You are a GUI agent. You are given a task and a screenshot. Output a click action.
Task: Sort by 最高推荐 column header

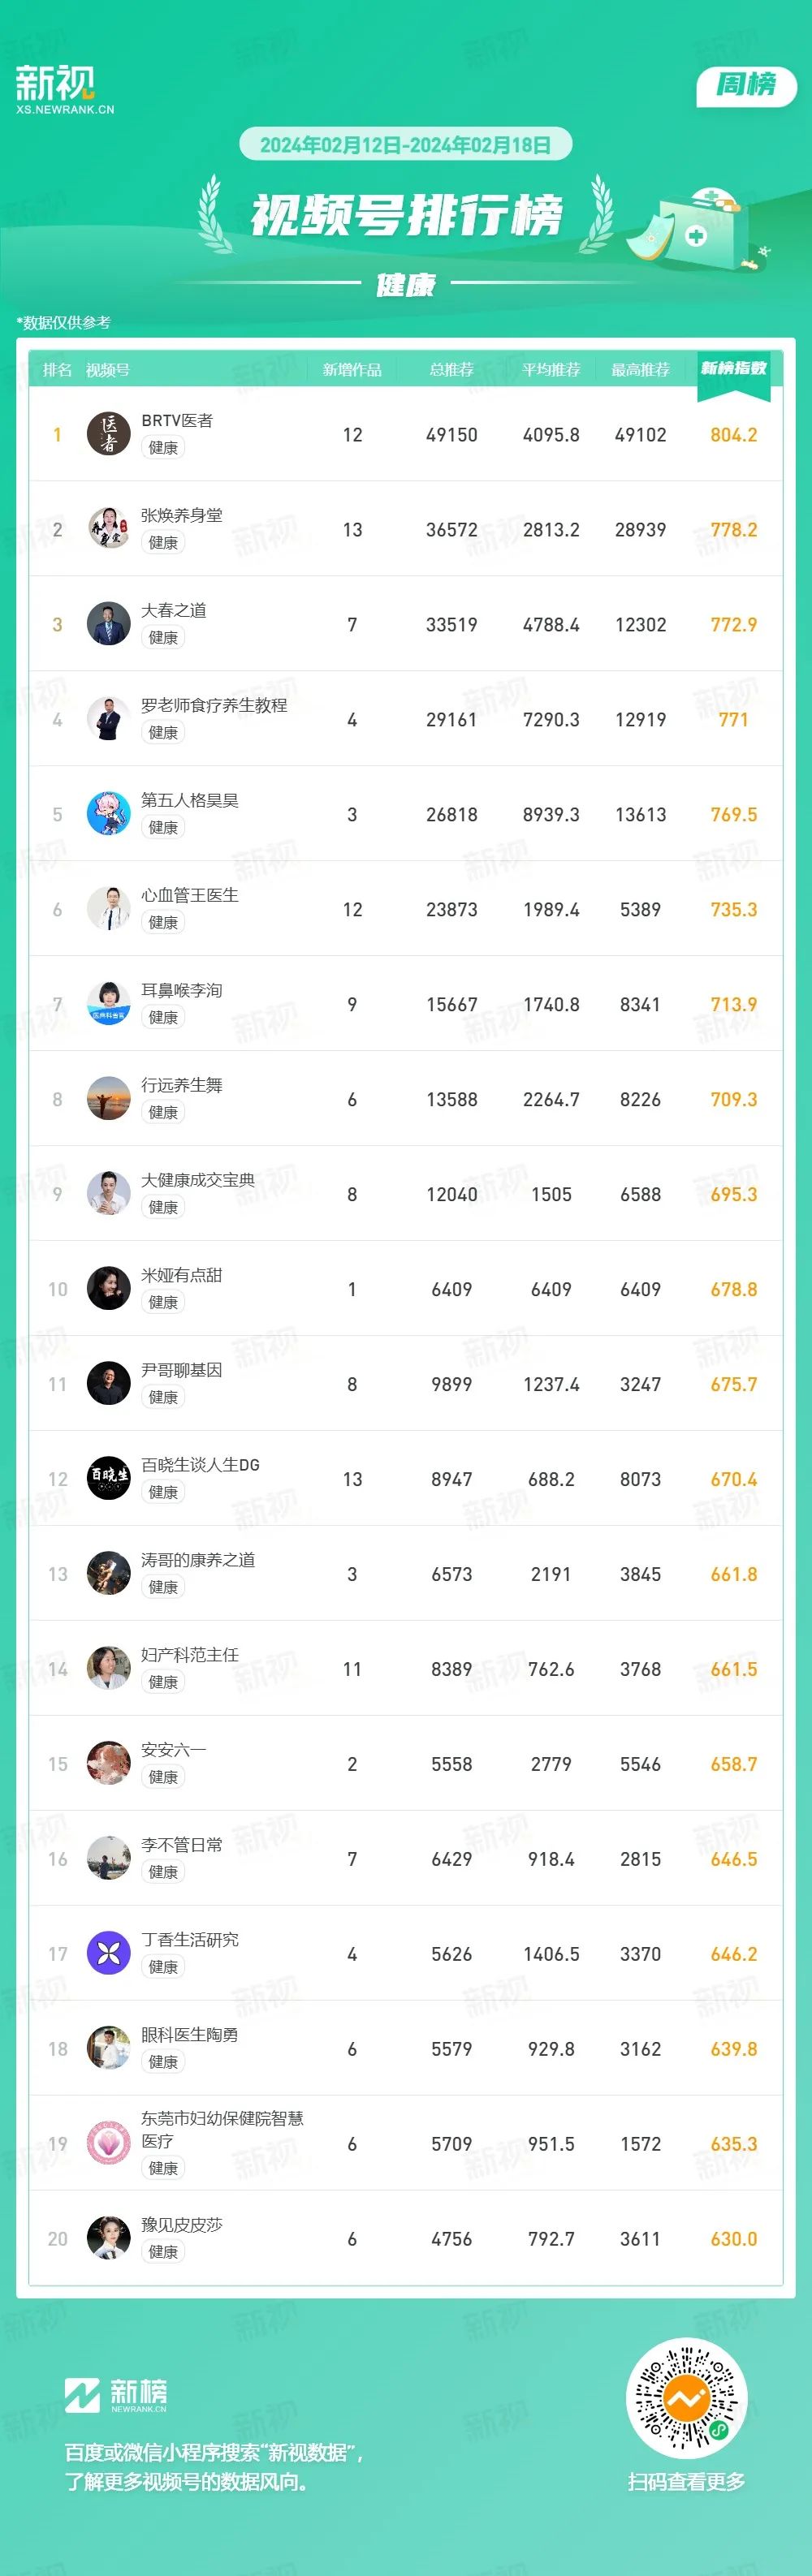tap(641, 370)
